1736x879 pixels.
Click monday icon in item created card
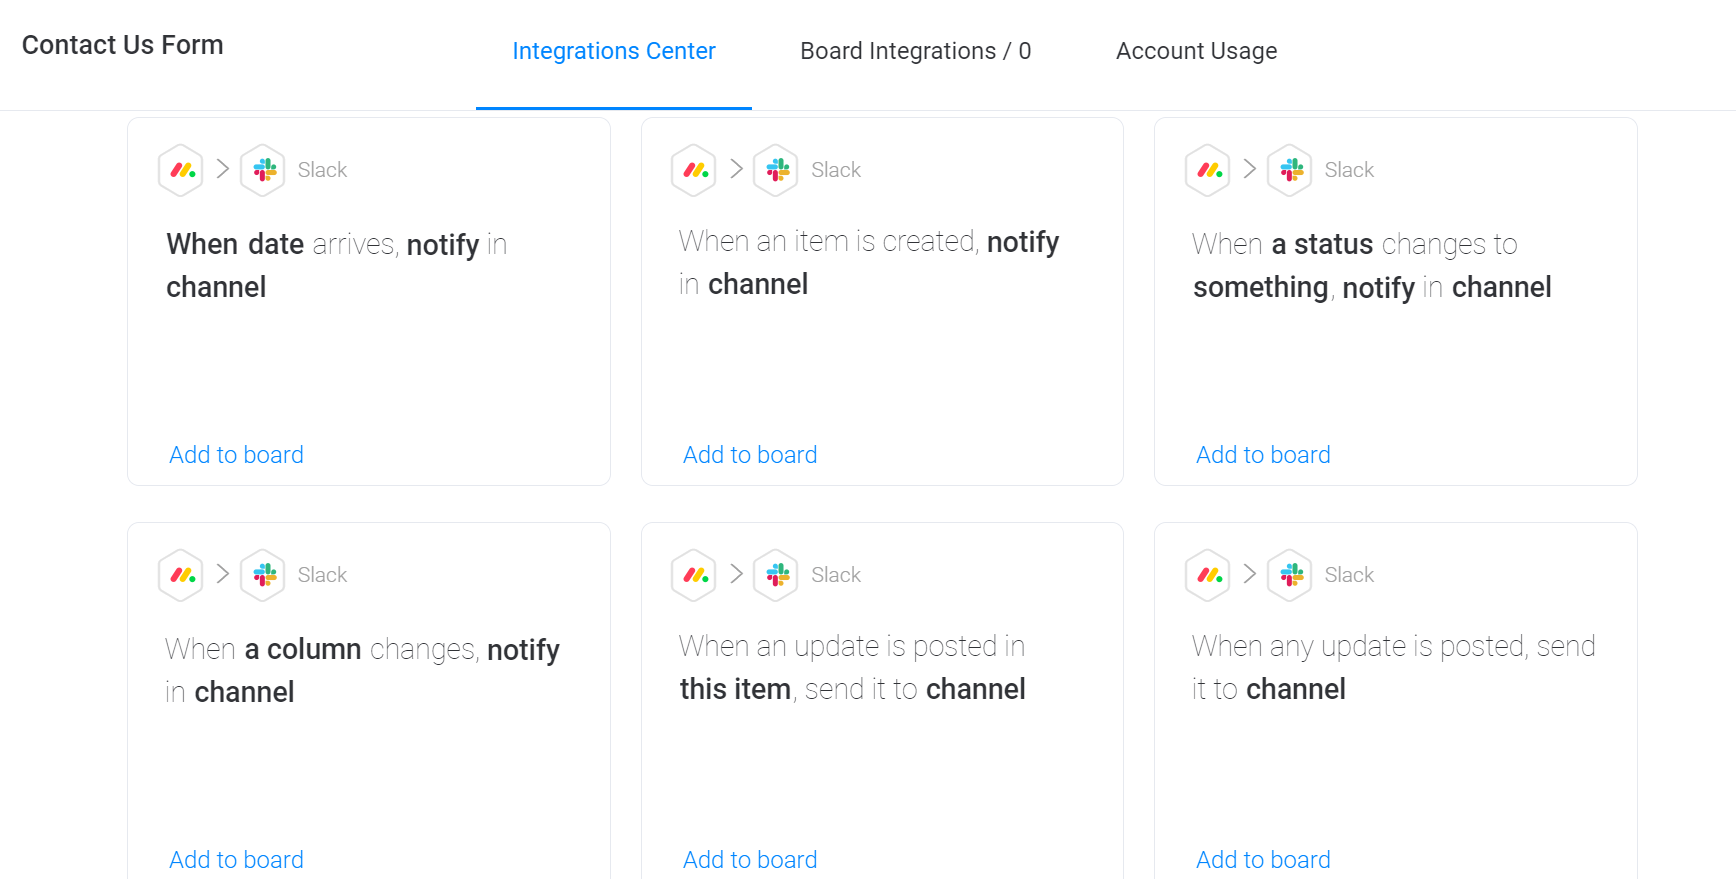[694, 170]
